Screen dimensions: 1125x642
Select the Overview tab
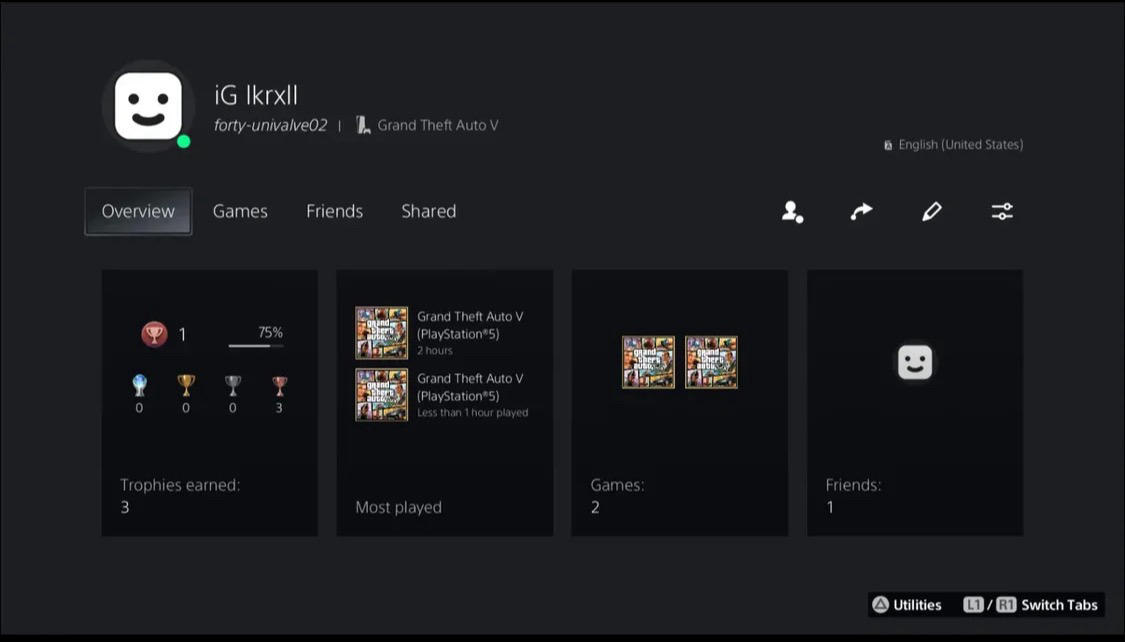[138, 211]
